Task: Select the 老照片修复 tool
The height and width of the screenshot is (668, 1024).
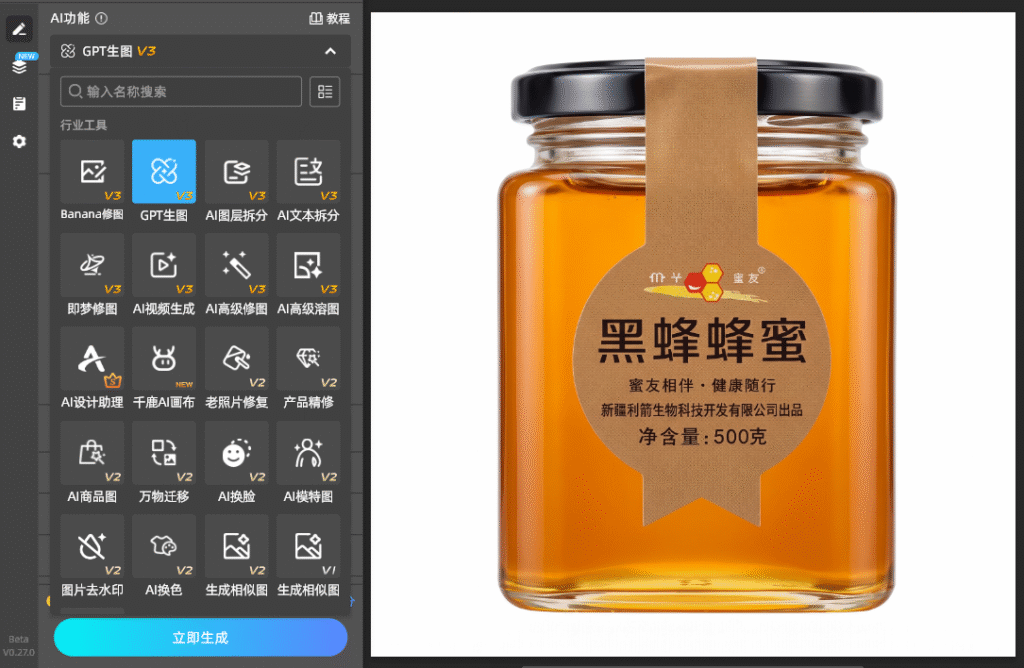Action: 236,359
